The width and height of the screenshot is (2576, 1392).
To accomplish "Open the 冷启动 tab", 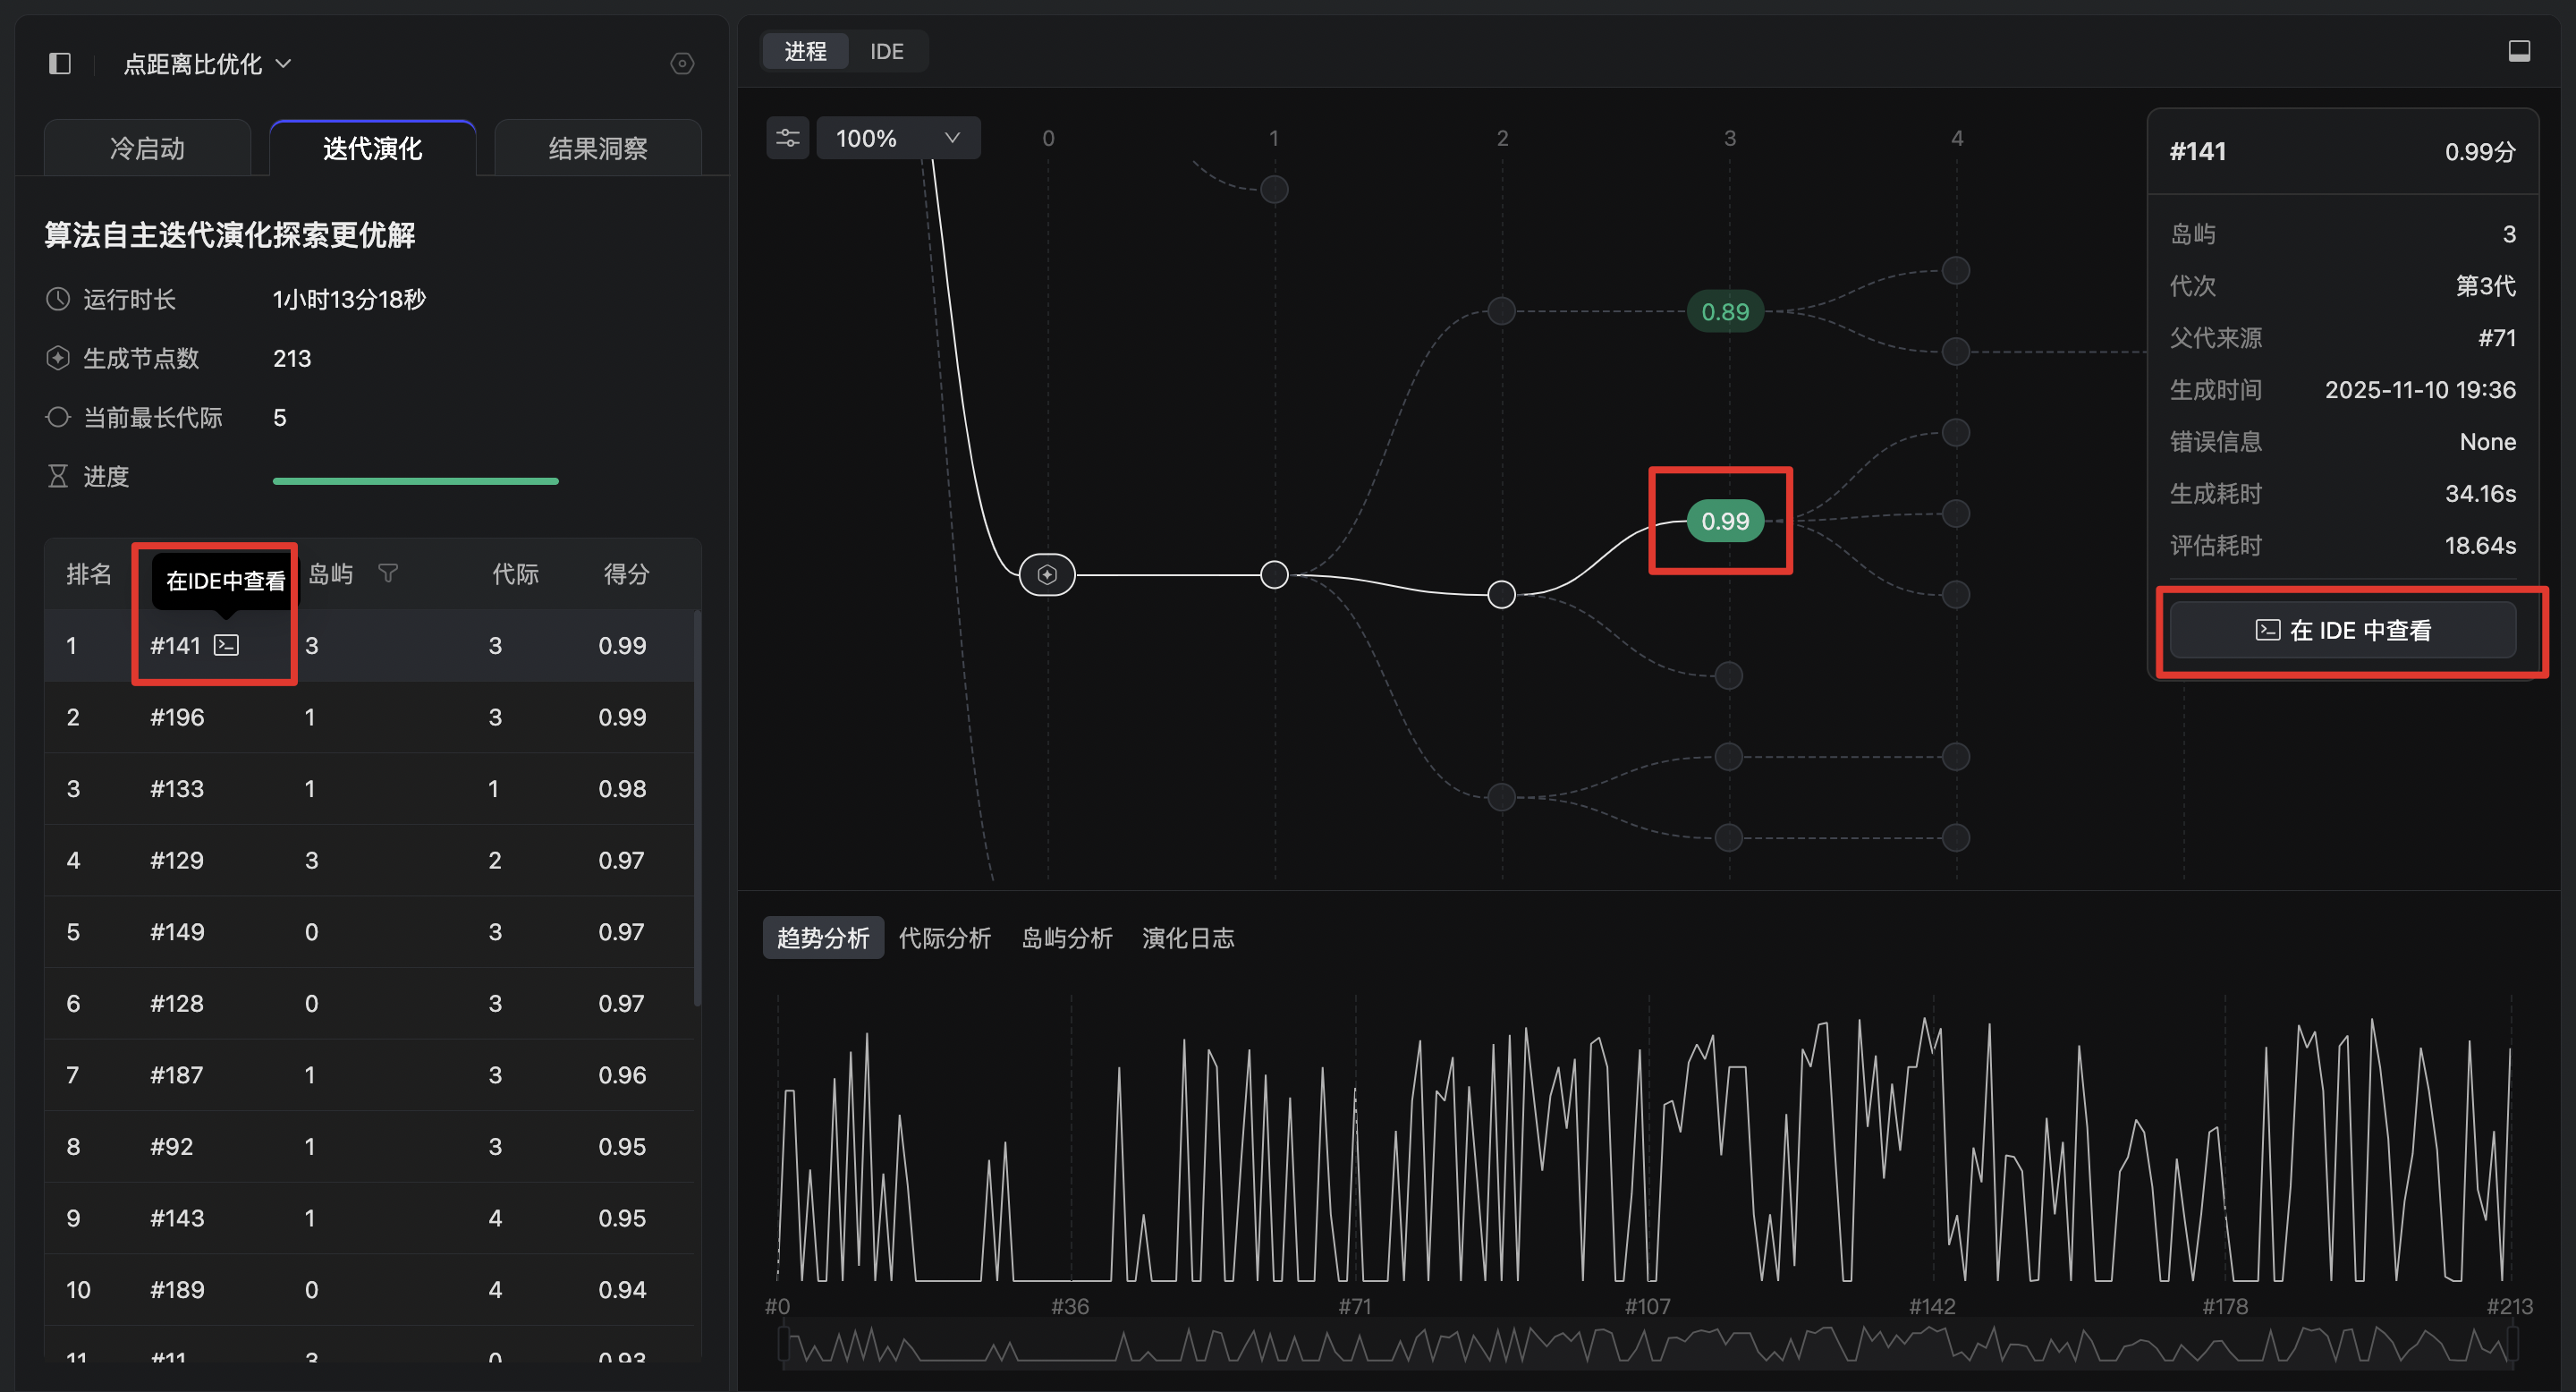I will pos(147,149).
